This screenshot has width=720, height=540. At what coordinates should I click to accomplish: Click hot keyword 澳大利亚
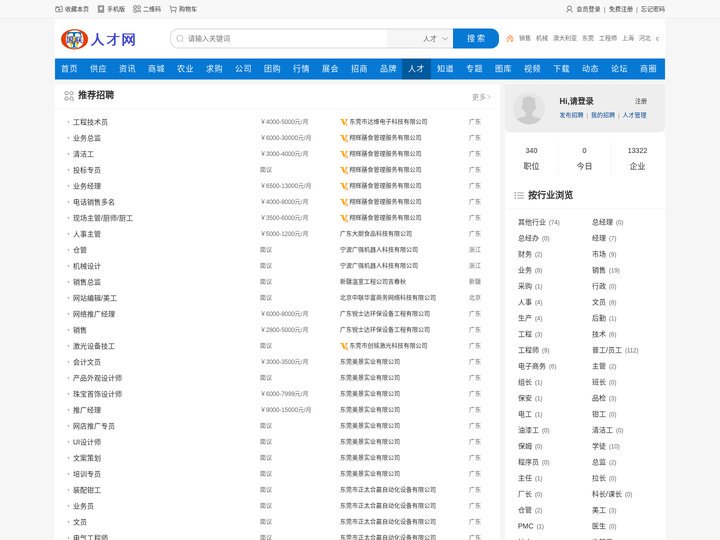point(565,39)
